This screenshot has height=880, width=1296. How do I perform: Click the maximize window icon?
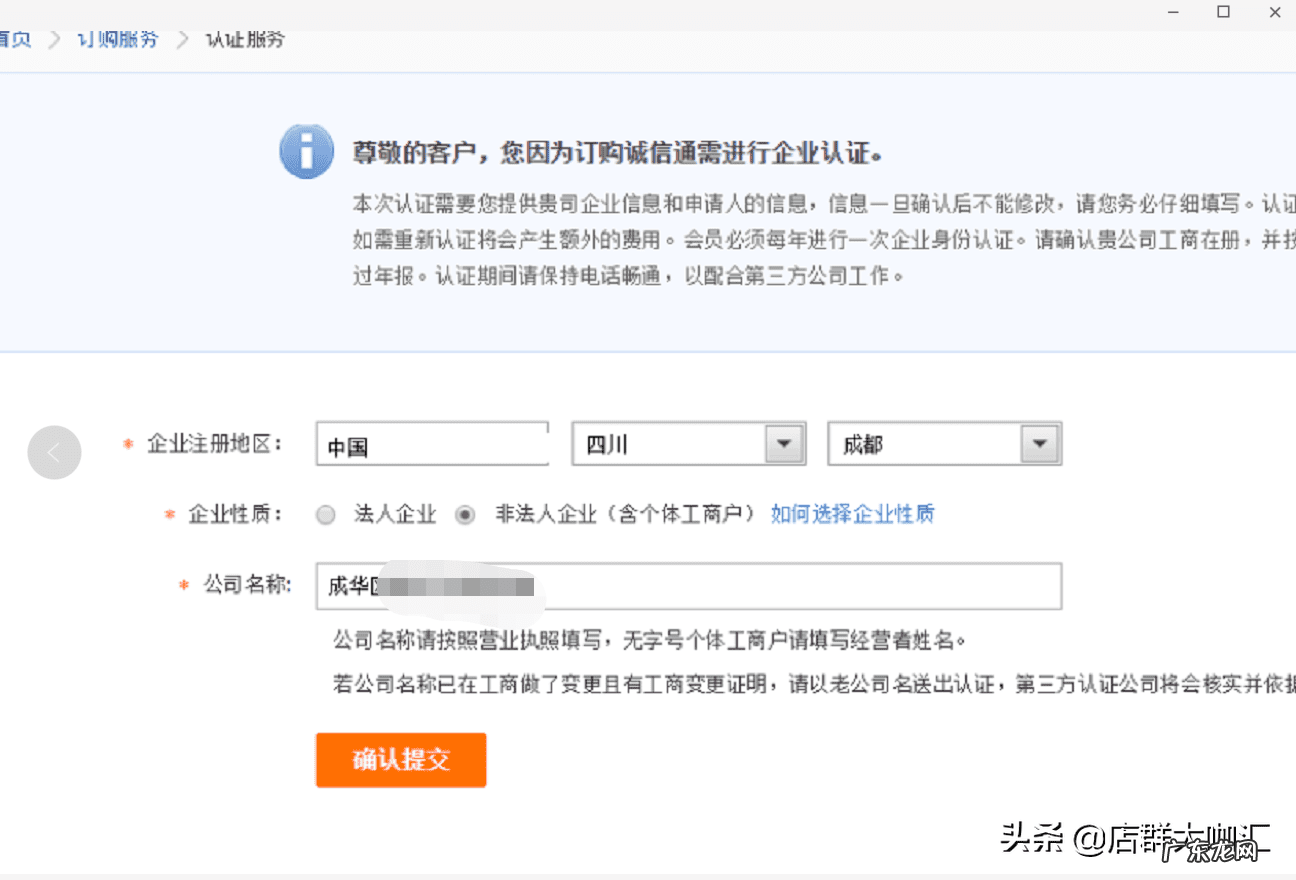(x=1223, y=12)
